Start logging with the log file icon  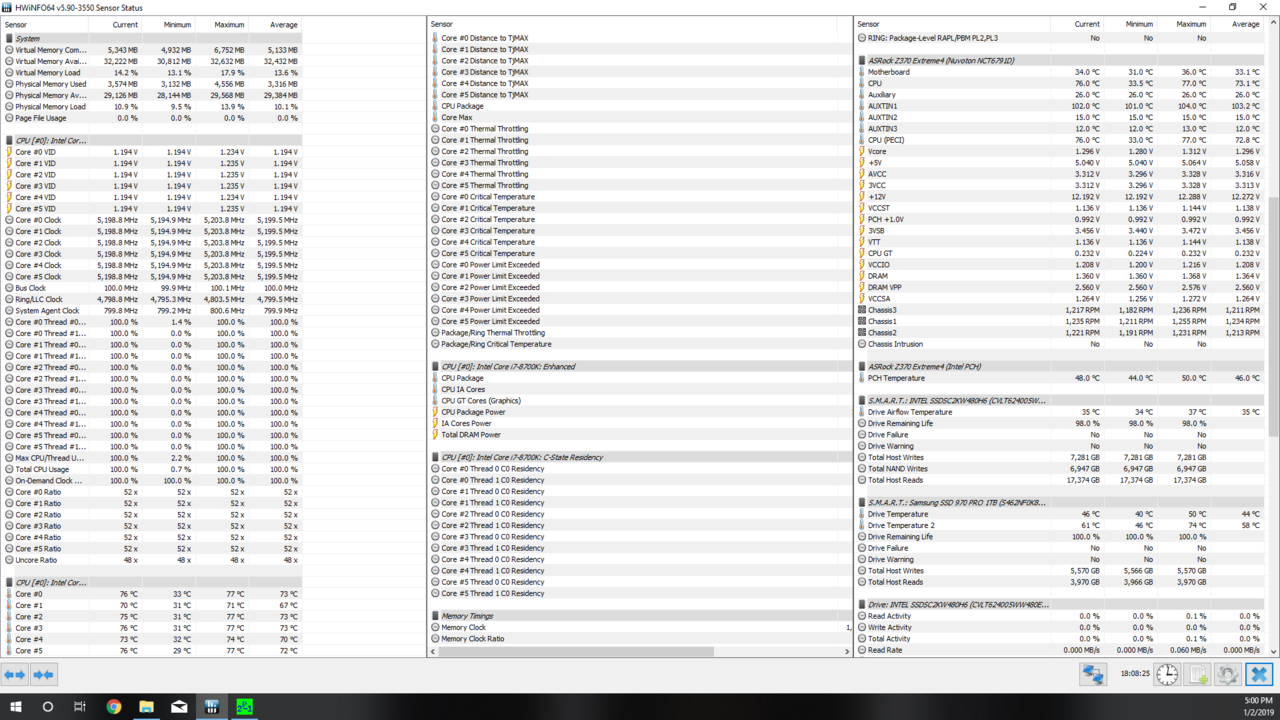1198,675
